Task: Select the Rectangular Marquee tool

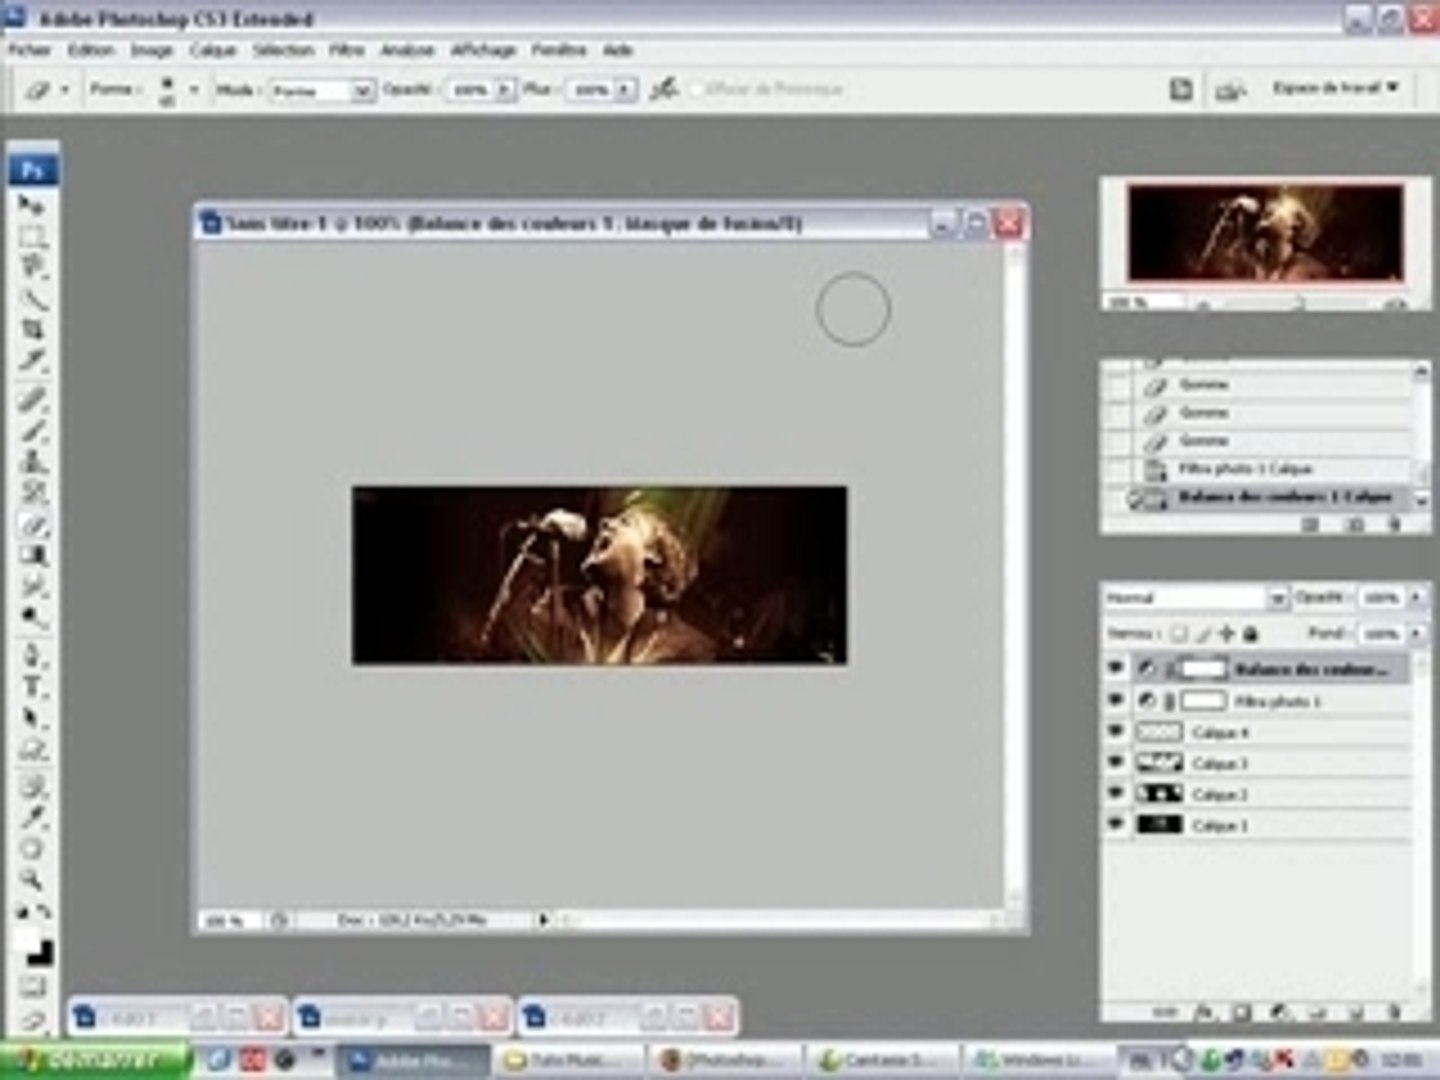Action: point(32,237)
